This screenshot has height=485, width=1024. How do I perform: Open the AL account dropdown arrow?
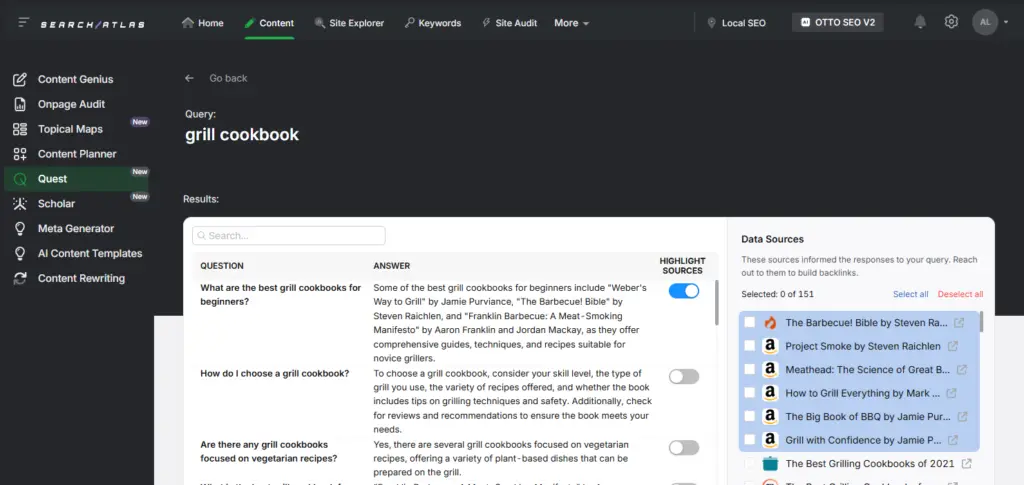point(1006,22)
